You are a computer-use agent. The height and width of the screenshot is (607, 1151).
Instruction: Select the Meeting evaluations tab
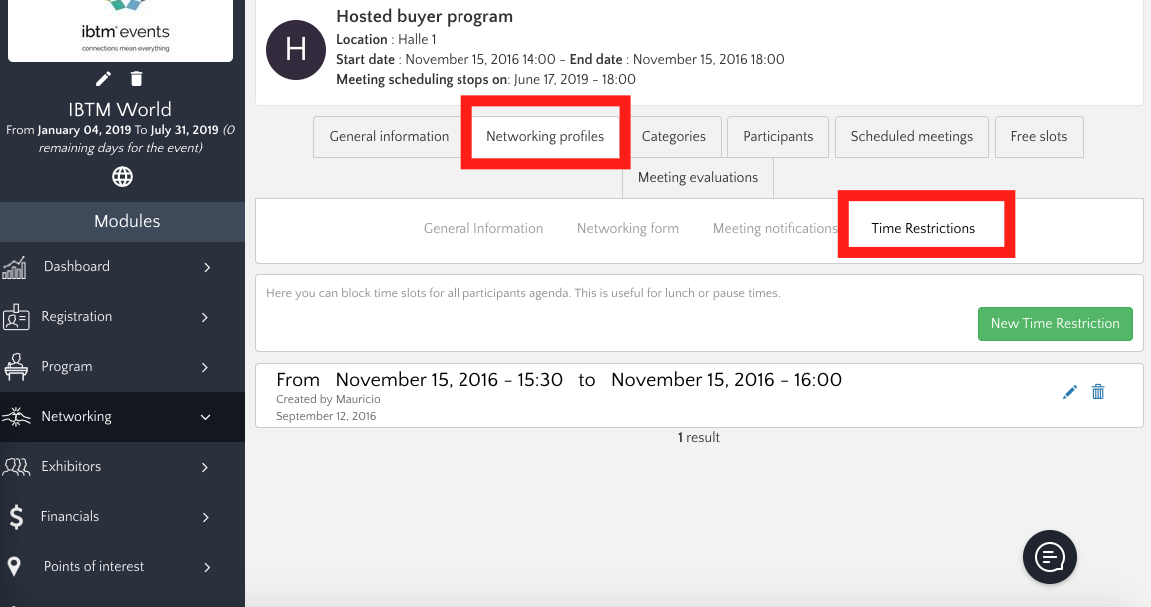point(697,177)
